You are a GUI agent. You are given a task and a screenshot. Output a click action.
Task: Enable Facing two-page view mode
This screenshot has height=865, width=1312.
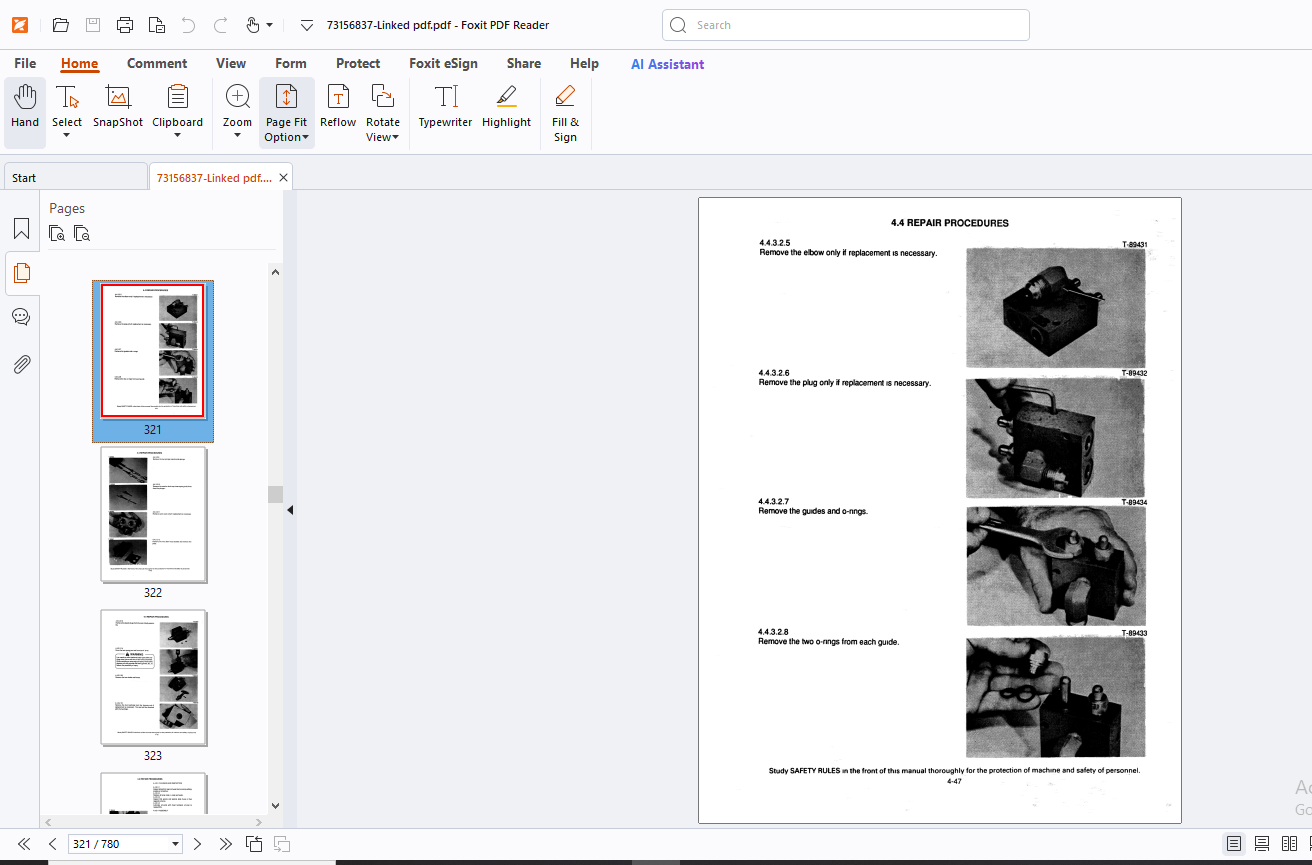(x=1290, y=844)
